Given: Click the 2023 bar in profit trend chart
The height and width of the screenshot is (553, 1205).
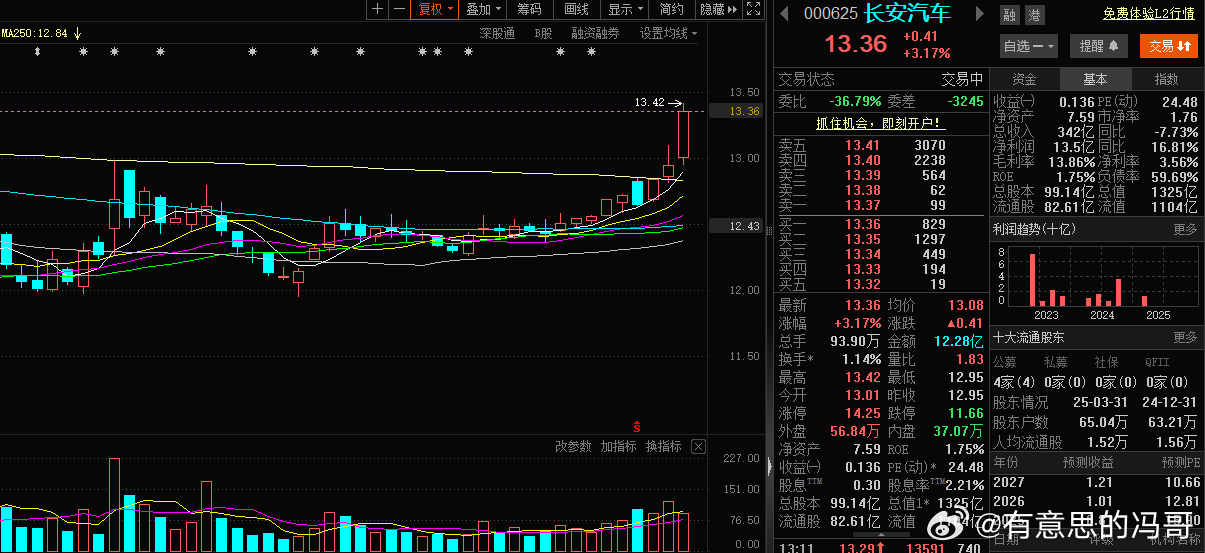Looking at the screenshot, I should (x=1032, y=280).
